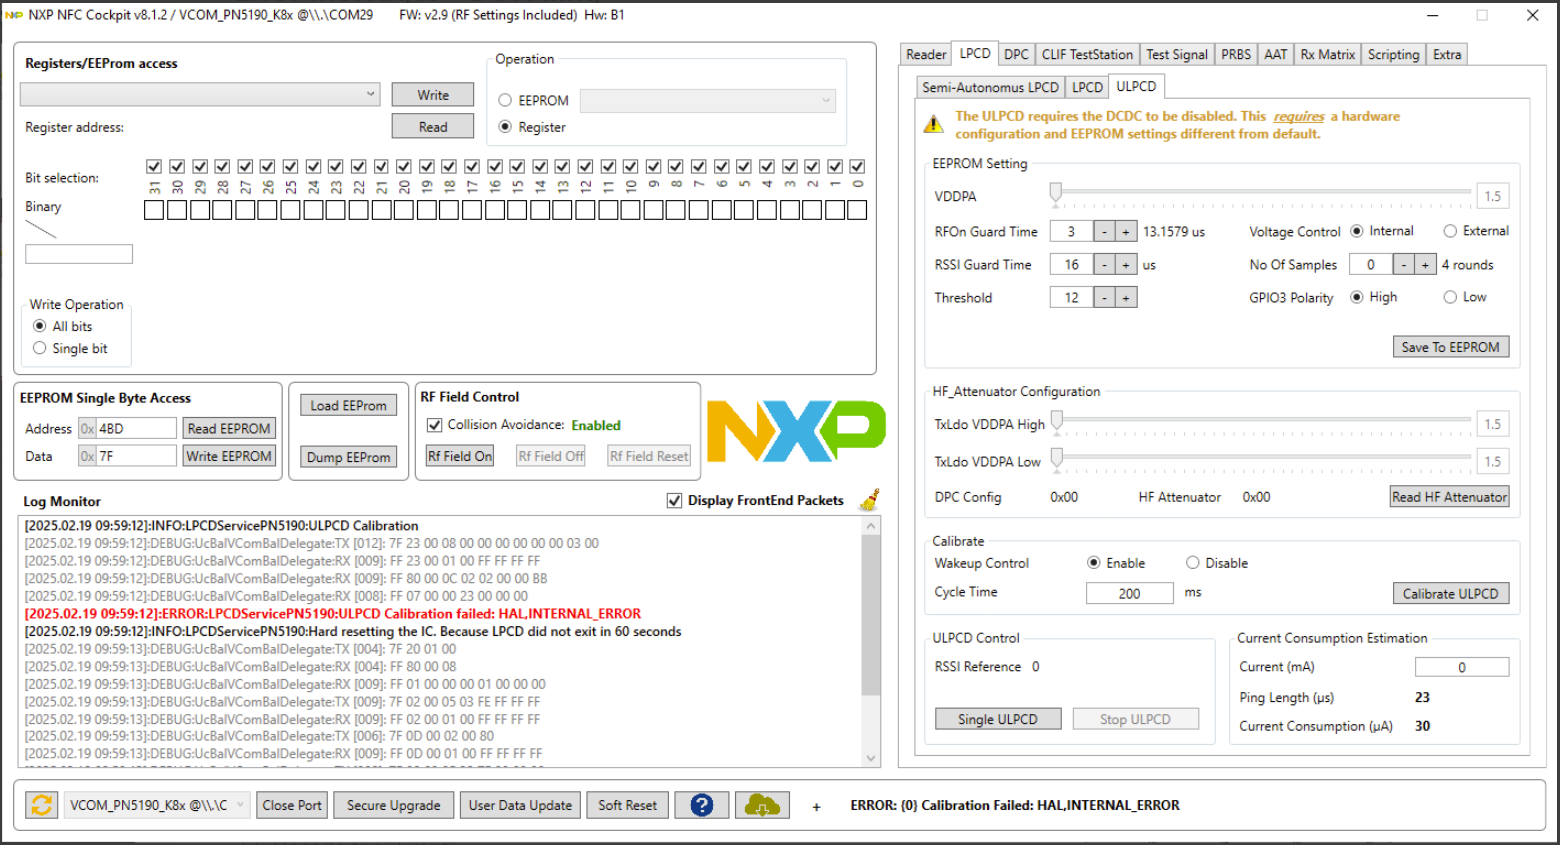Viewport: 1560px width, 845px height.
Task: Click the plus icon near the status bar
Action: [815, 805]
